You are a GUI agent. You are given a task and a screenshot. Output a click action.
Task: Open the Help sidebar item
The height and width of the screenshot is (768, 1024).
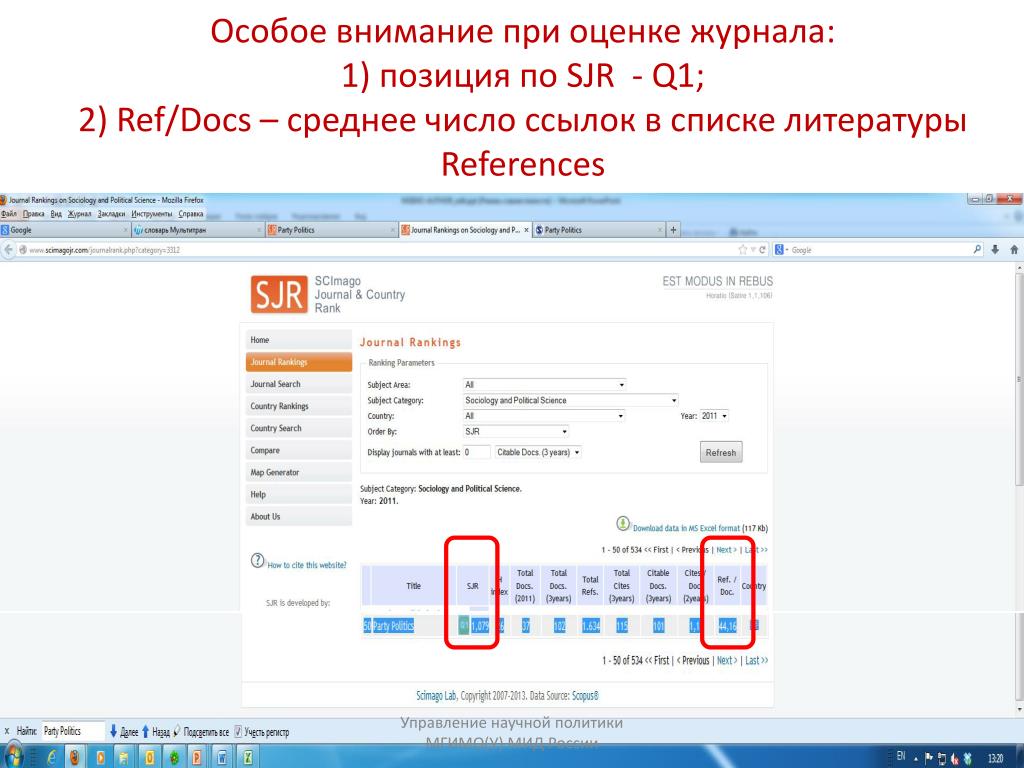coord(299,494)
